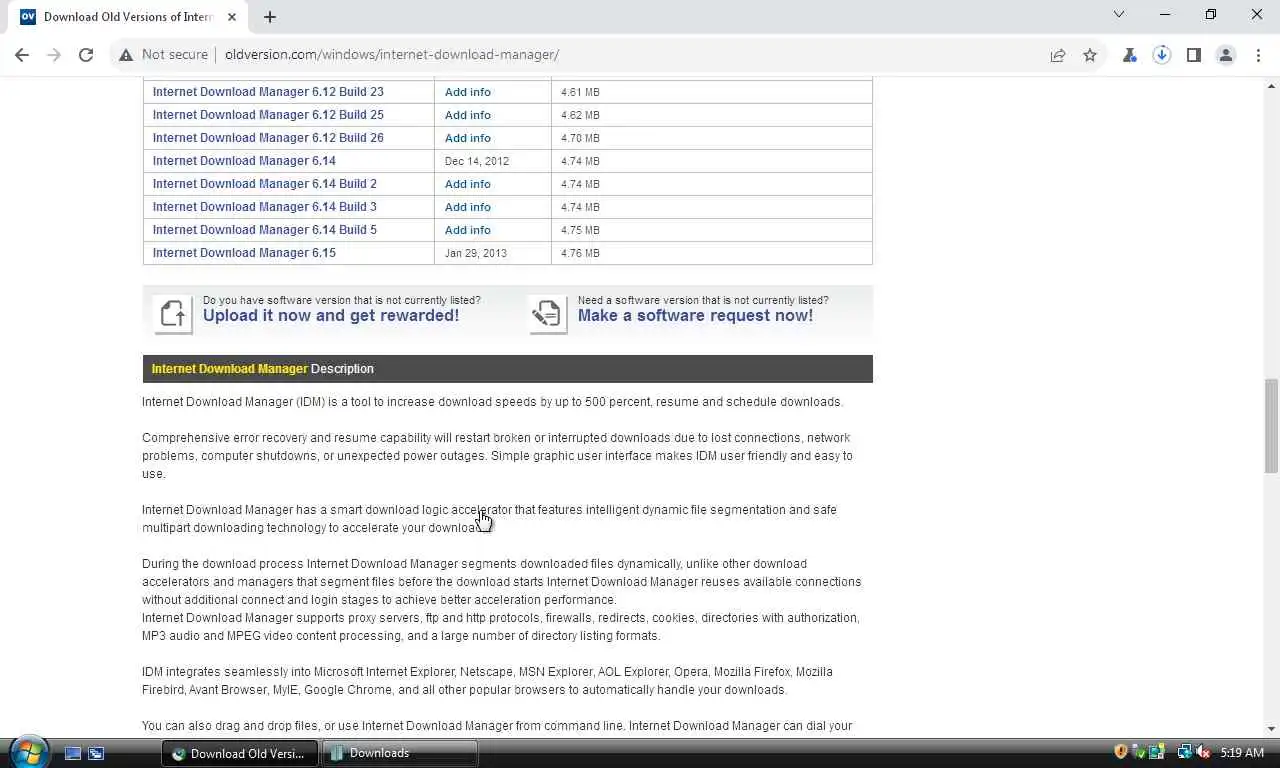Switch to Downloads taskbar window

click(399, 753)
